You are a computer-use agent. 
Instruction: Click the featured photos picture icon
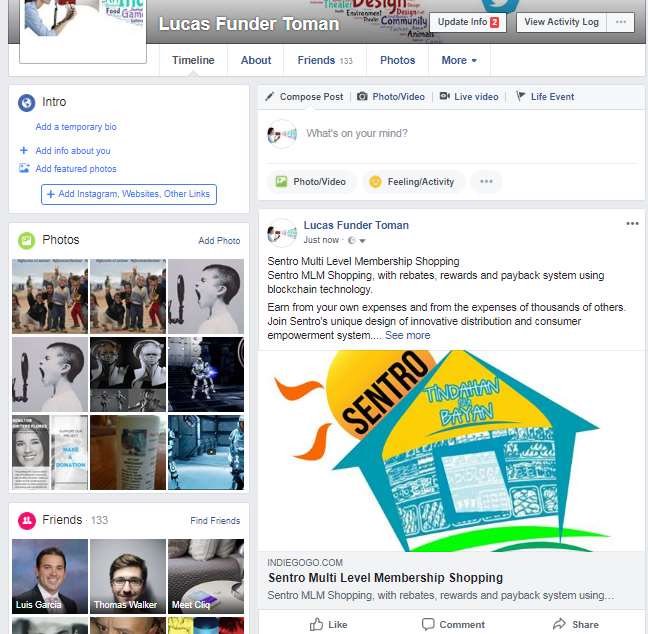(x=24, y=168)
